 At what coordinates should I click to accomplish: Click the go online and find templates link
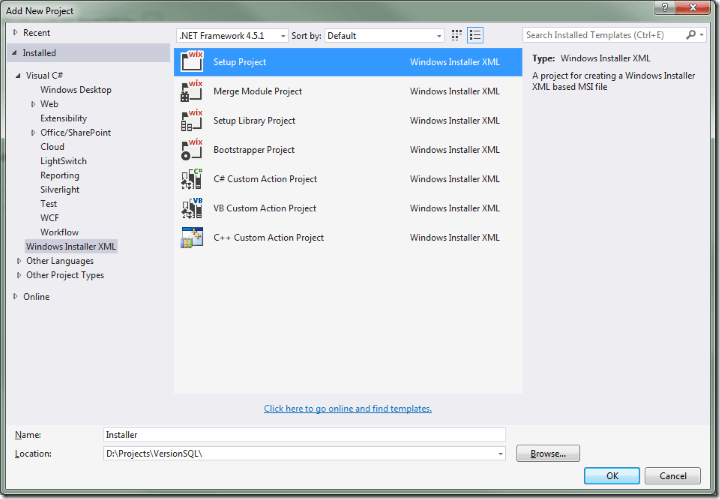pyautogui.click(x=348, y=409)
